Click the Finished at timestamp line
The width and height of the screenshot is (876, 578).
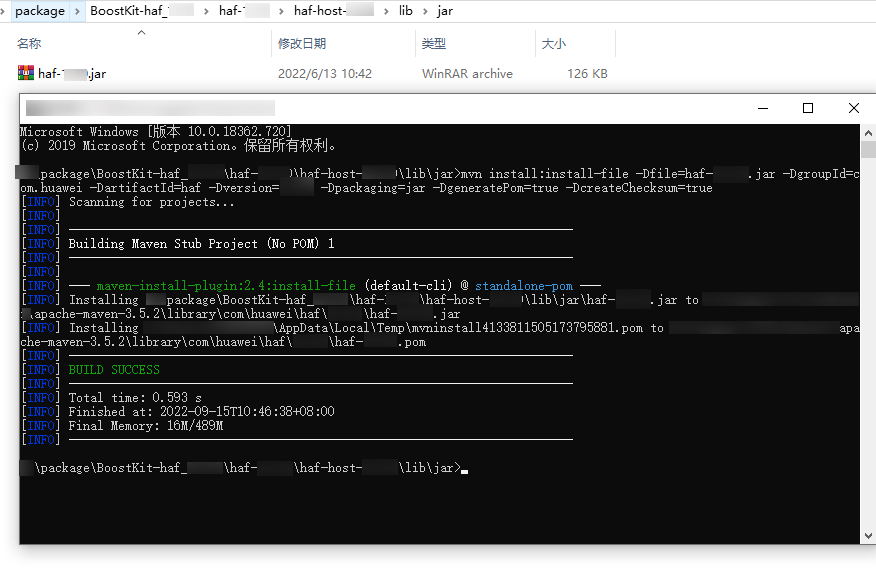coord(201,412)
